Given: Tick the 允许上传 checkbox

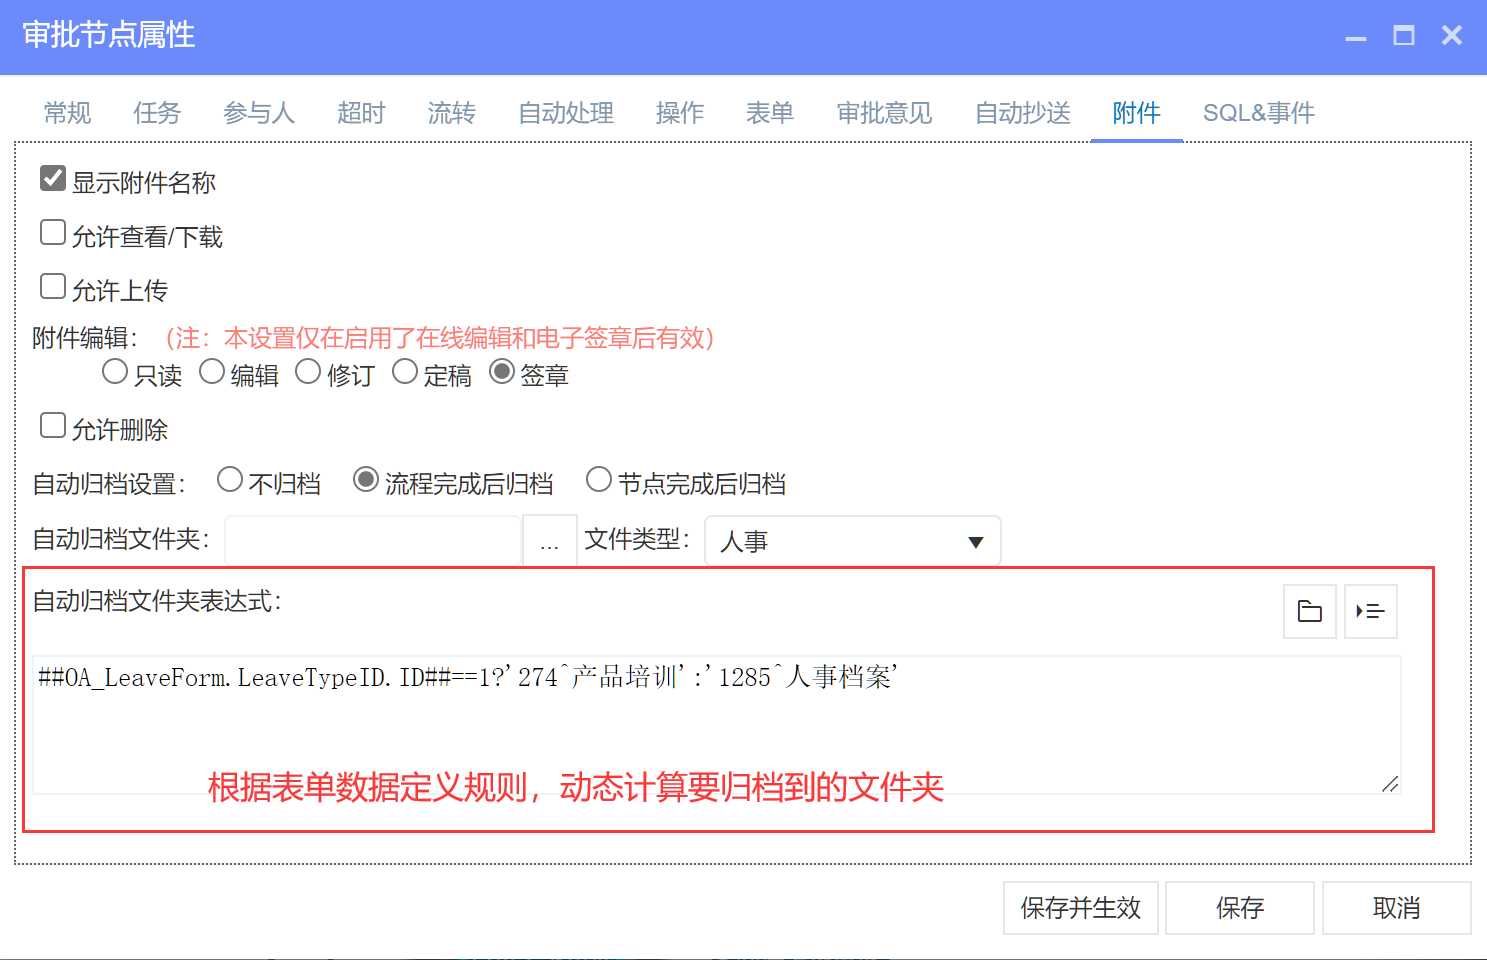Looking at the screenshot, I should [x=53, y=287].
